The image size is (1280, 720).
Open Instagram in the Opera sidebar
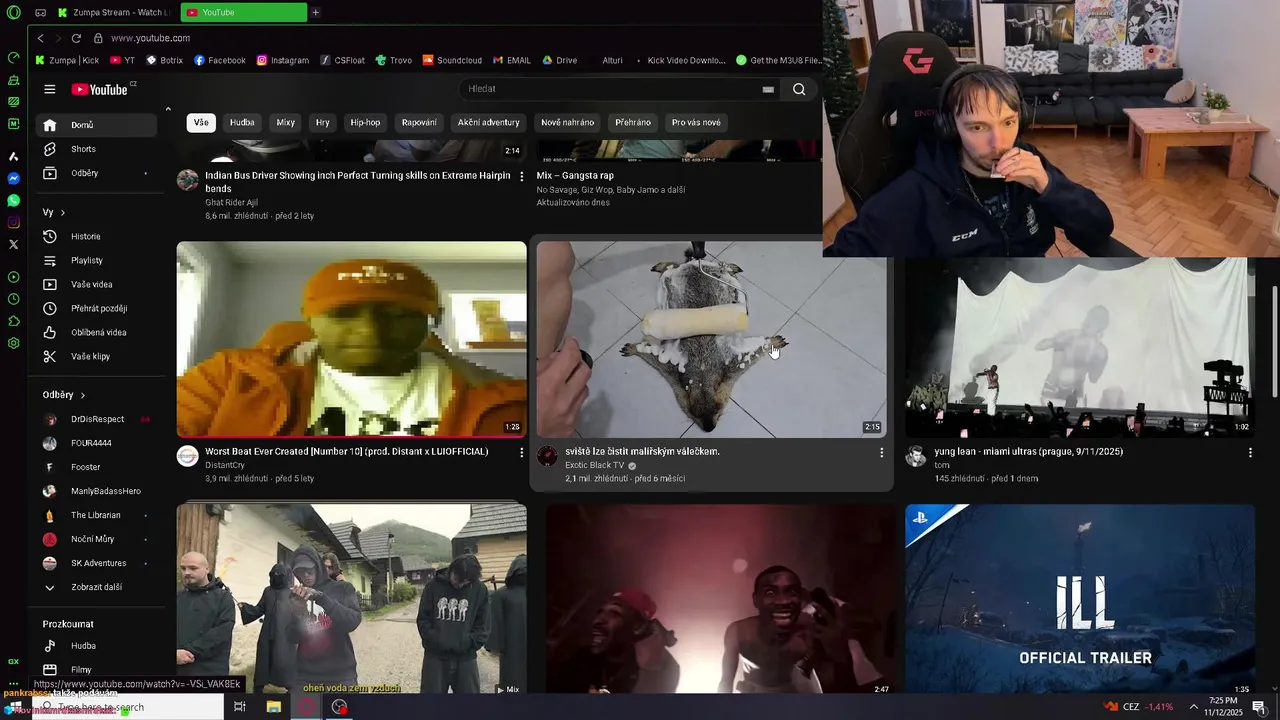pyautogui.click(x=13, y=222)
